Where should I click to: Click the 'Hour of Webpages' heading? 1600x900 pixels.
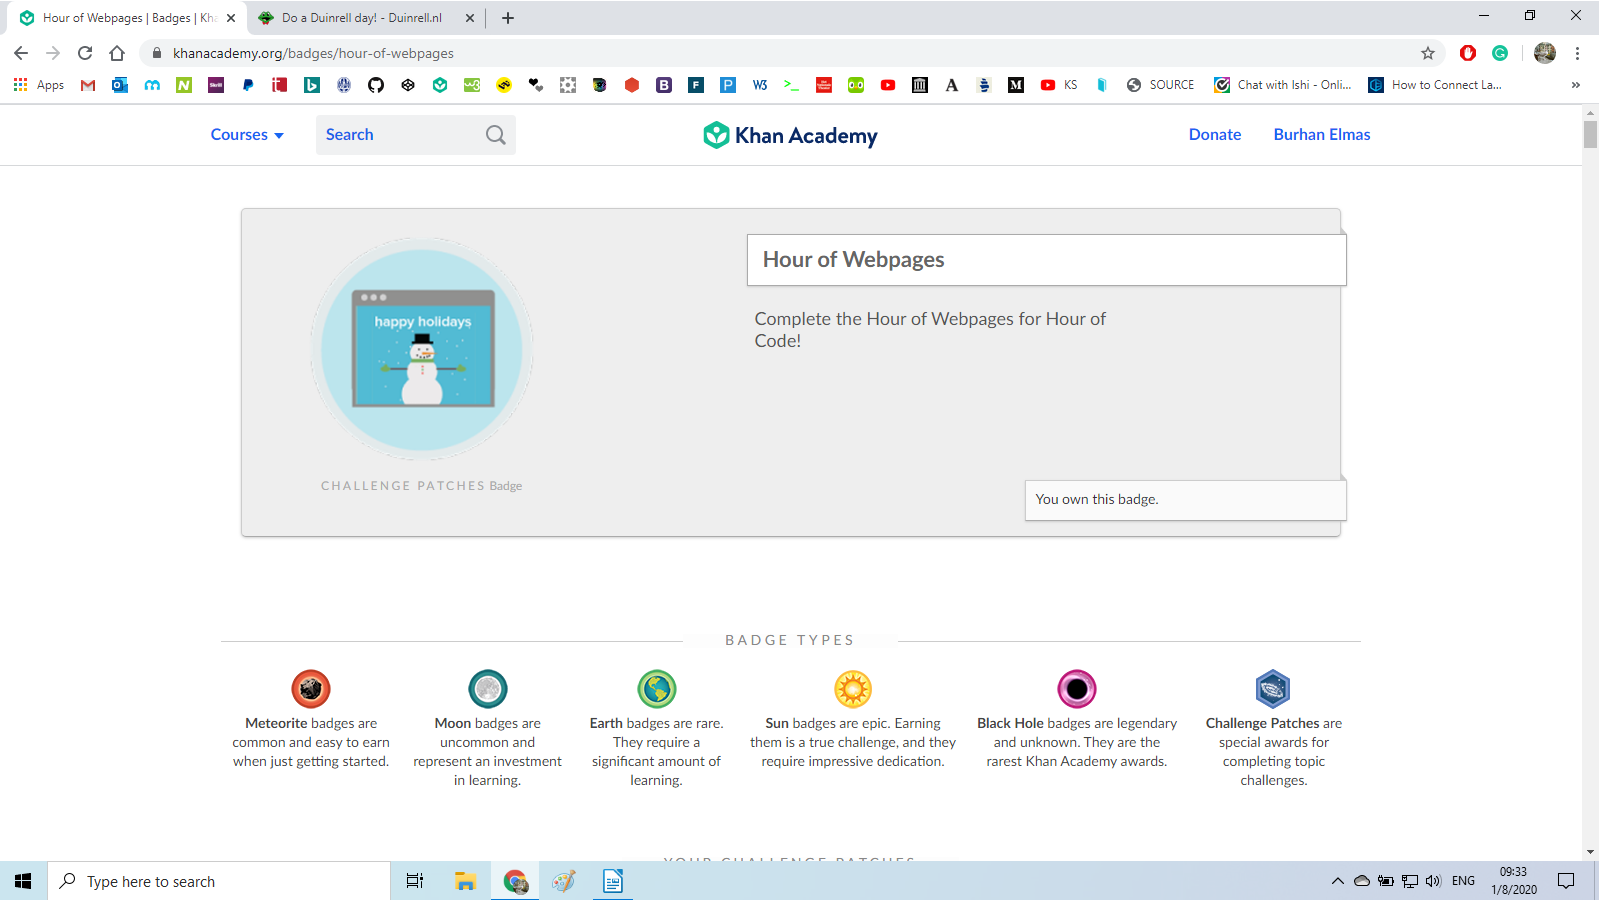pyautogui.click(x=853, y=260)
